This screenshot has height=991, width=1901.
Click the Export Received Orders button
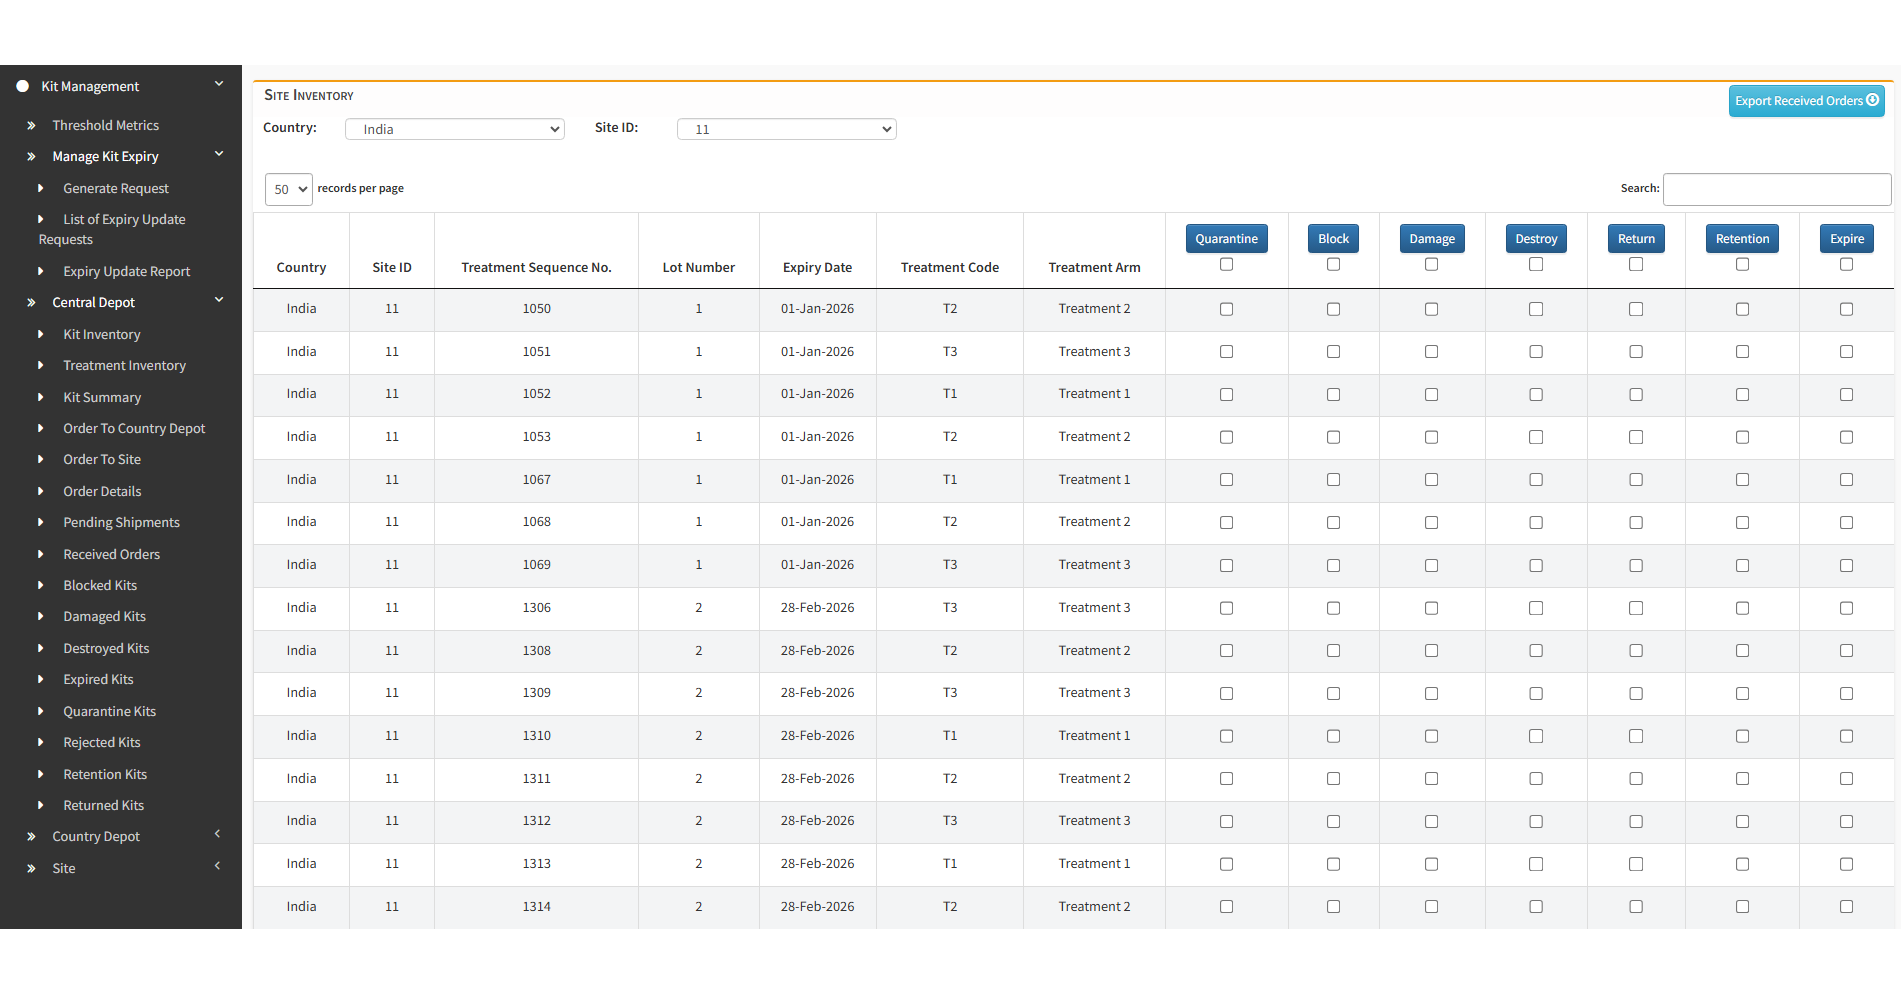[1806, 100]
